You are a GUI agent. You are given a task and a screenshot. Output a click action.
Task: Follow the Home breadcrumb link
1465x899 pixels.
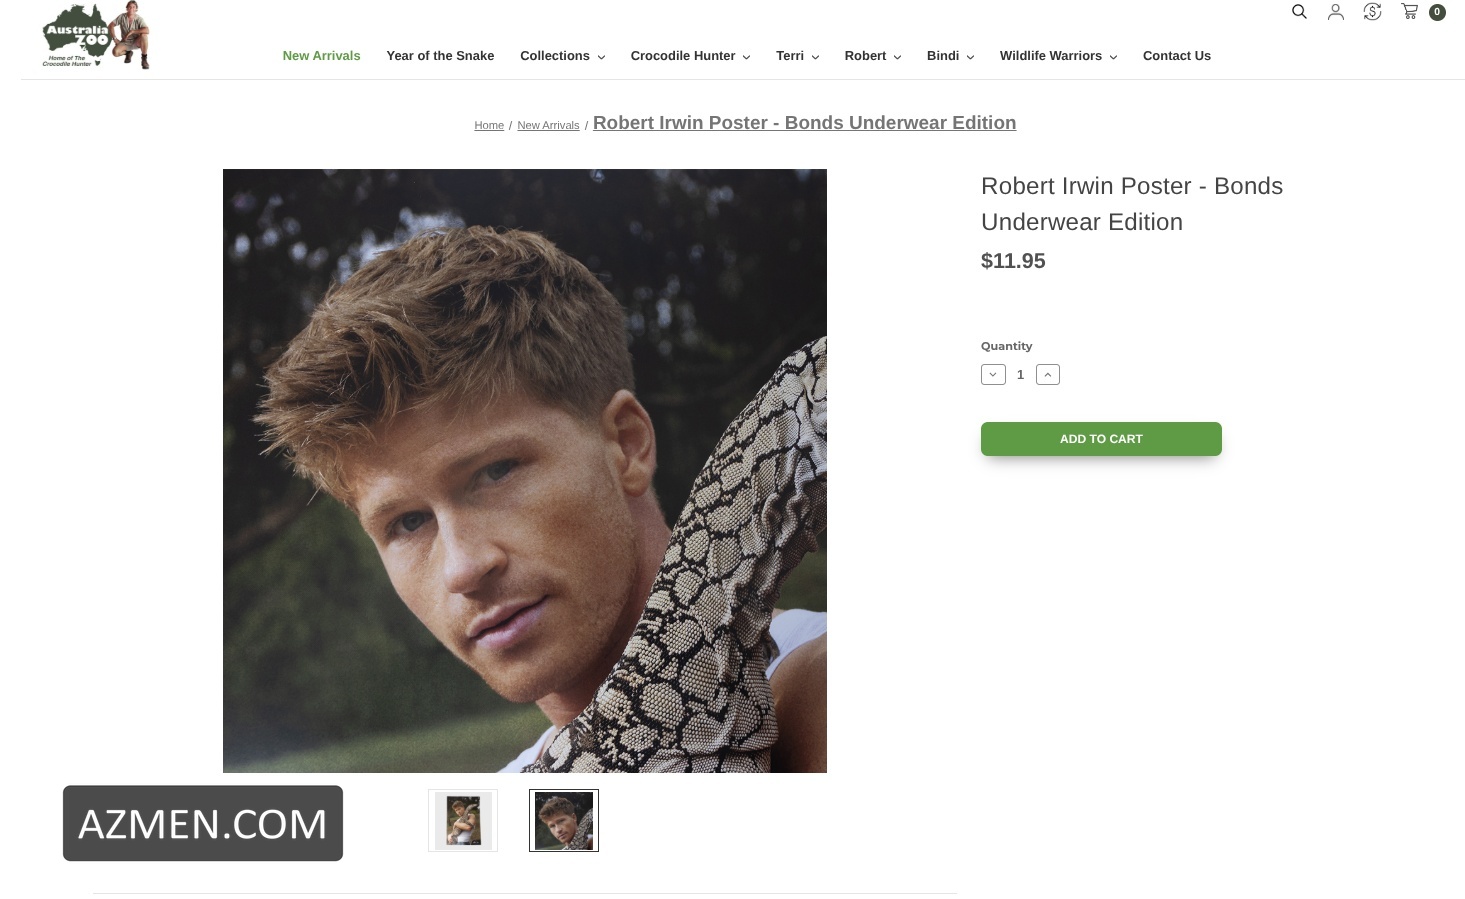489,125
